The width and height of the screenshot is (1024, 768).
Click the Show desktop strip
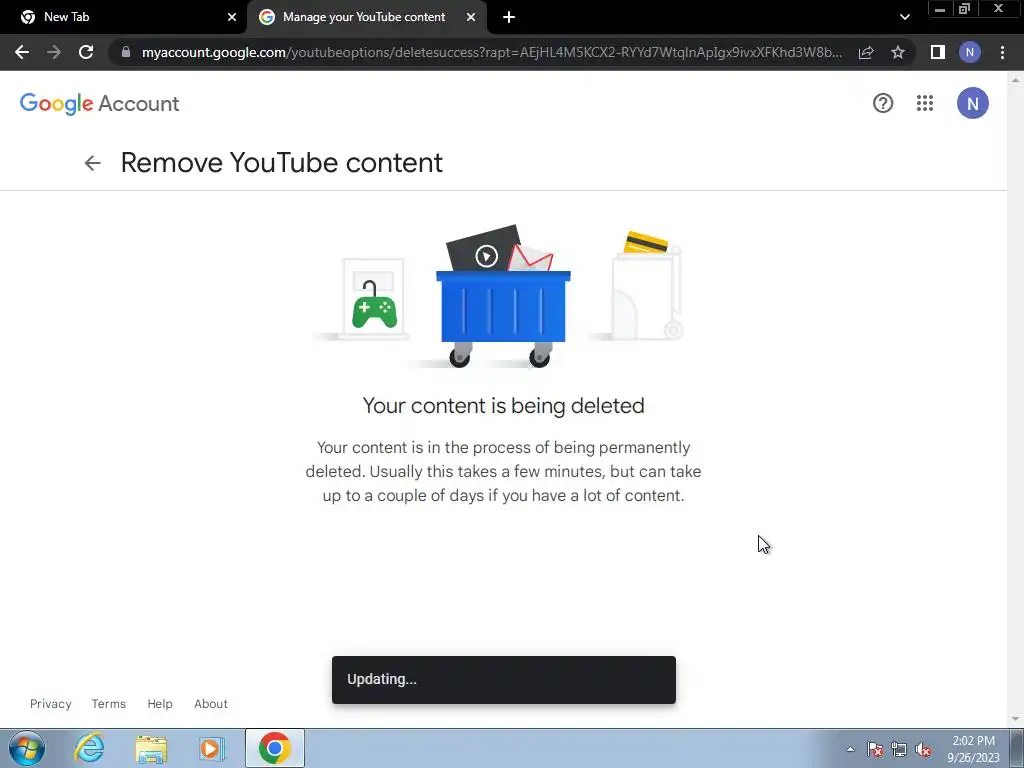pyautogui.click(x=1017, y=748)
